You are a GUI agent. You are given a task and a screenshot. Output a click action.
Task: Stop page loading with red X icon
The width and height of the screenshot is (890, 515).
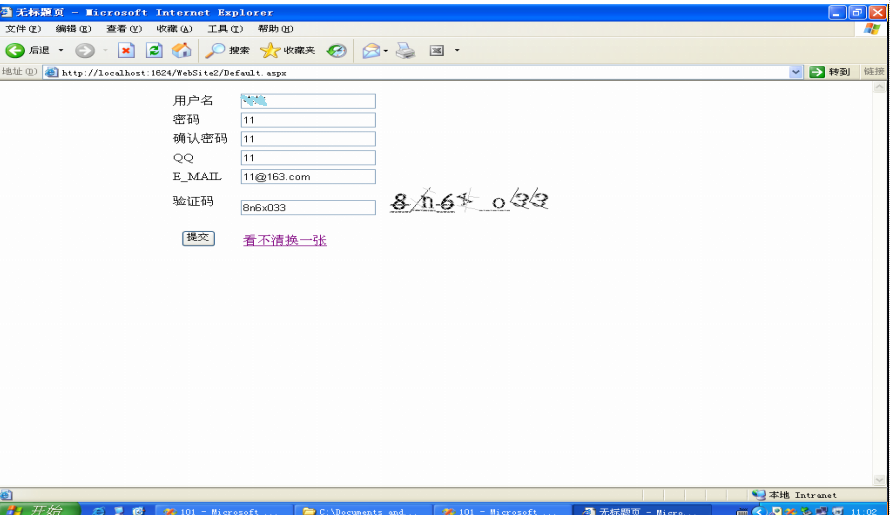pos(125,51)
